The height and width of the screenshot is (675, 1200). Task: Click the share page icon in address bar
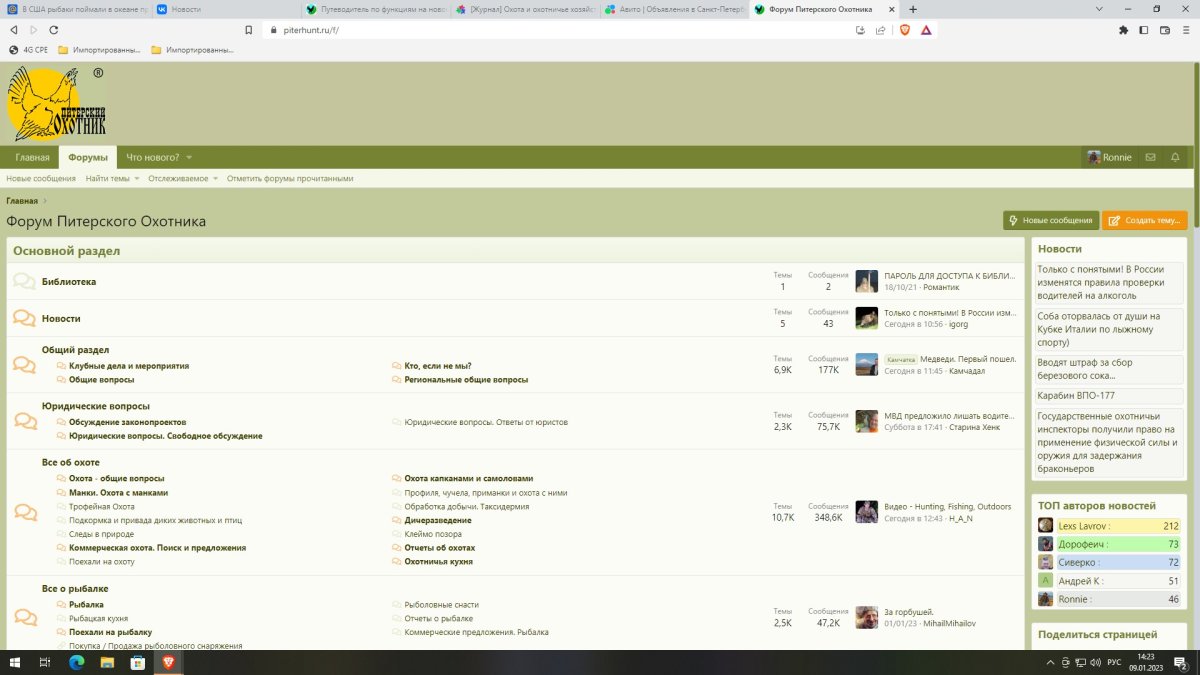880,30
